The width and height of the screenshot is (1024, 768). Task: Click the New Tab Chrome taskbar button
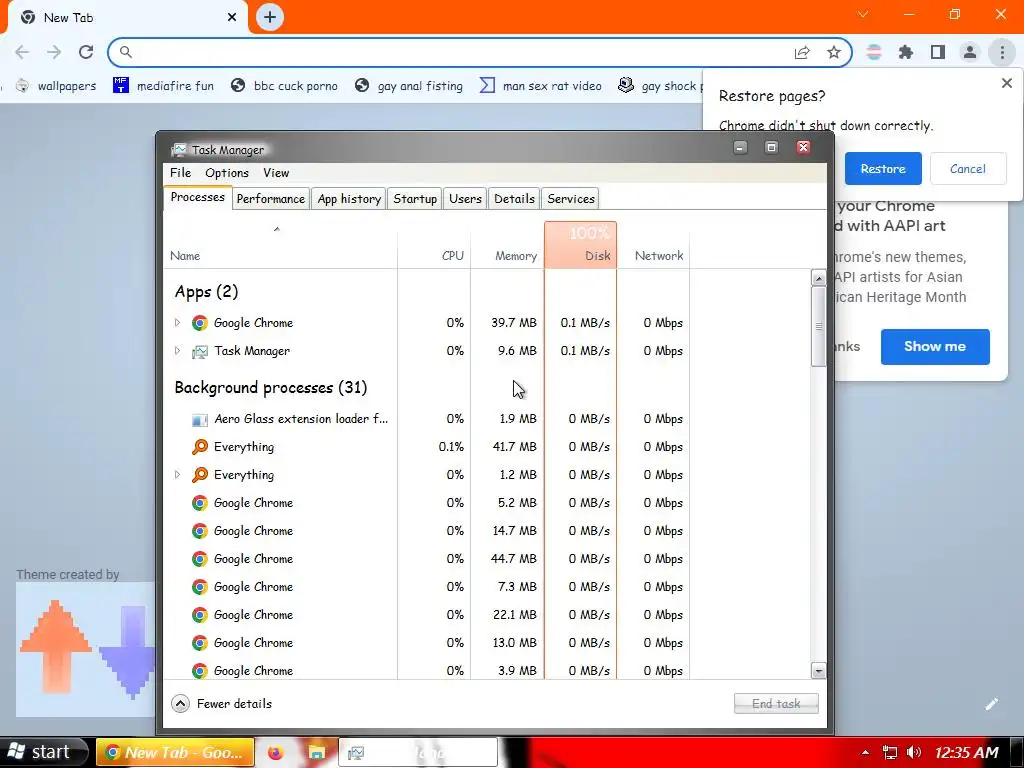(174, 752)
